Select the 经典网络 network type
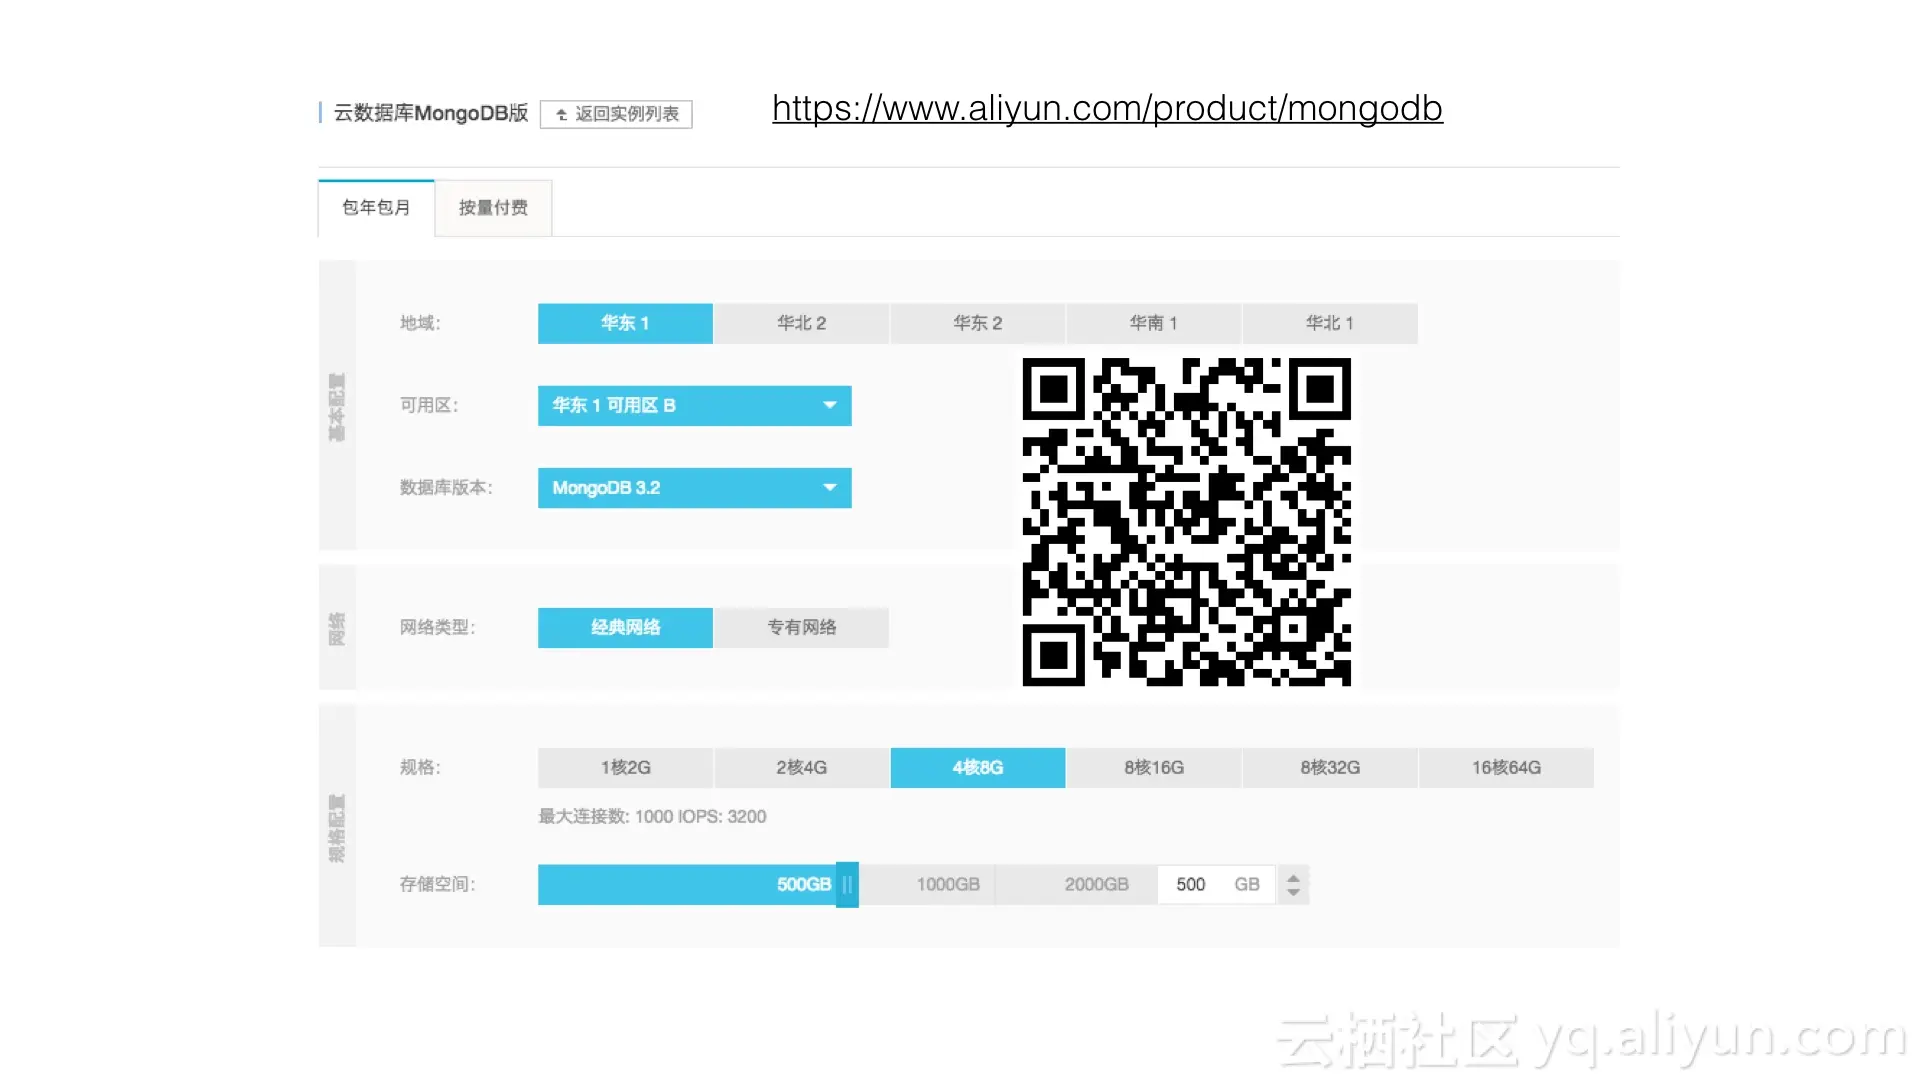The height and width of the screenshot is (1080, 1920). pyautogui.click(x=624, y=627)
